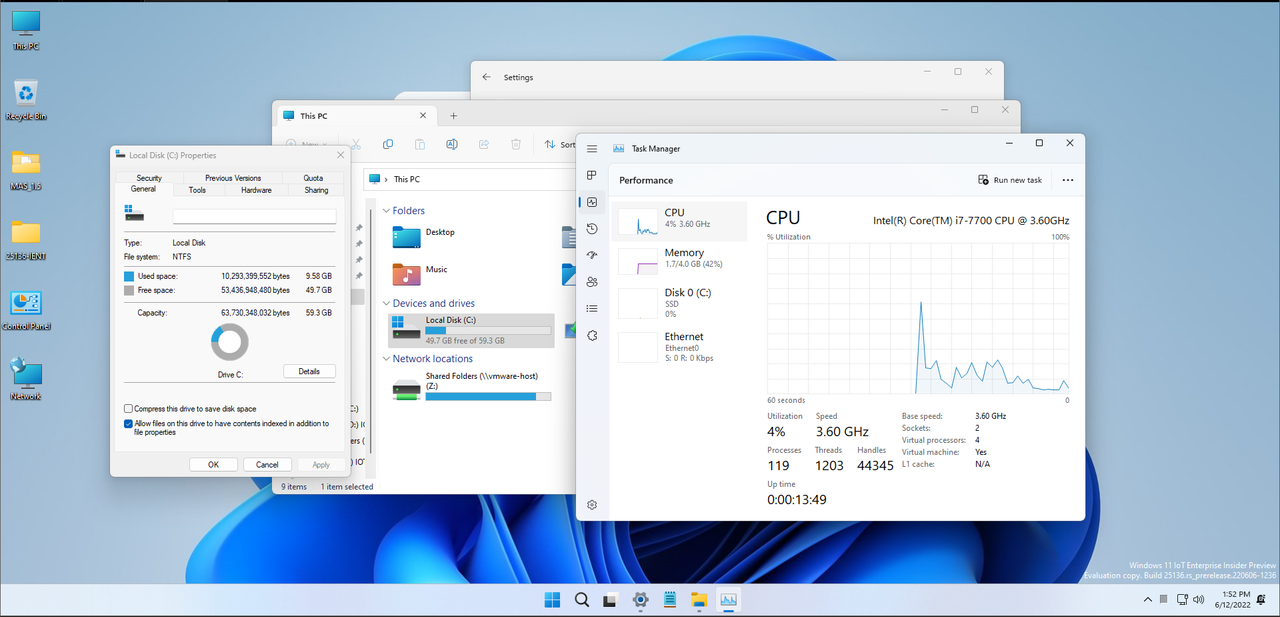This screenshot has height=617, width=1280.
Task: Click Task Manager icon on taskbar
Action: 728,600
